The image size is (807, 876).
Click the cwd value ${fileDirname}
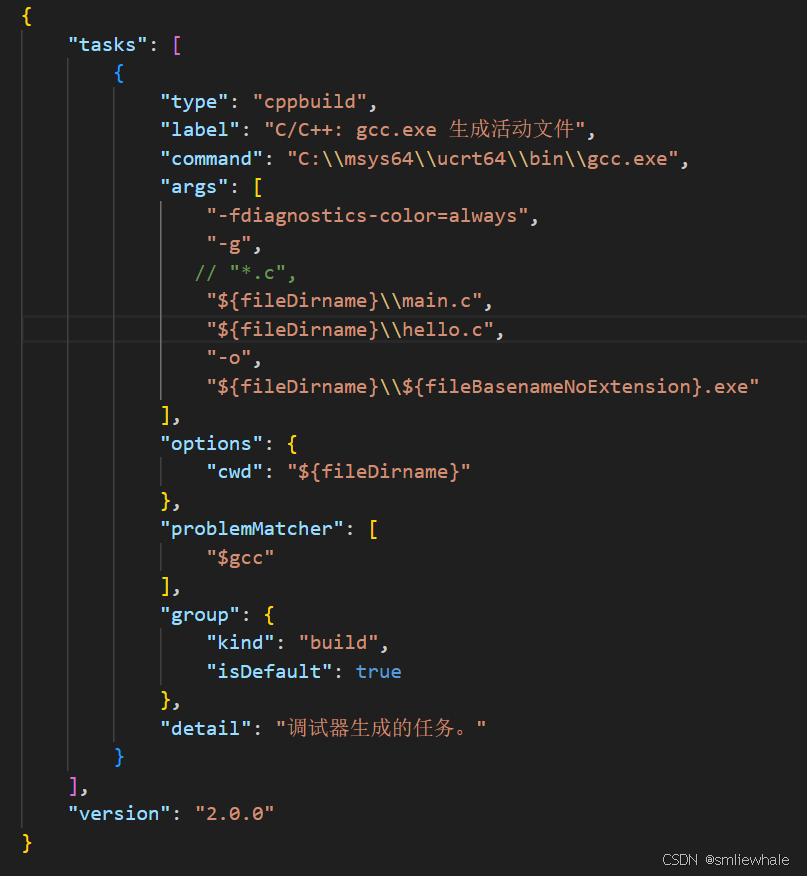379,472
